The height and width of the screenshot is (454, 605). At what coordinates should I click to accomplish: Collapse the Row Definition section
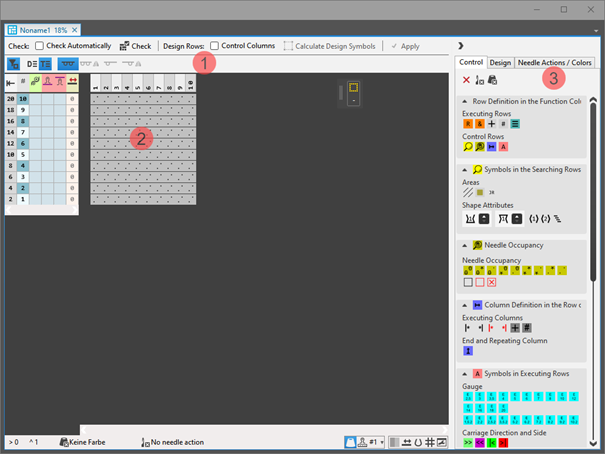[464, 101]
